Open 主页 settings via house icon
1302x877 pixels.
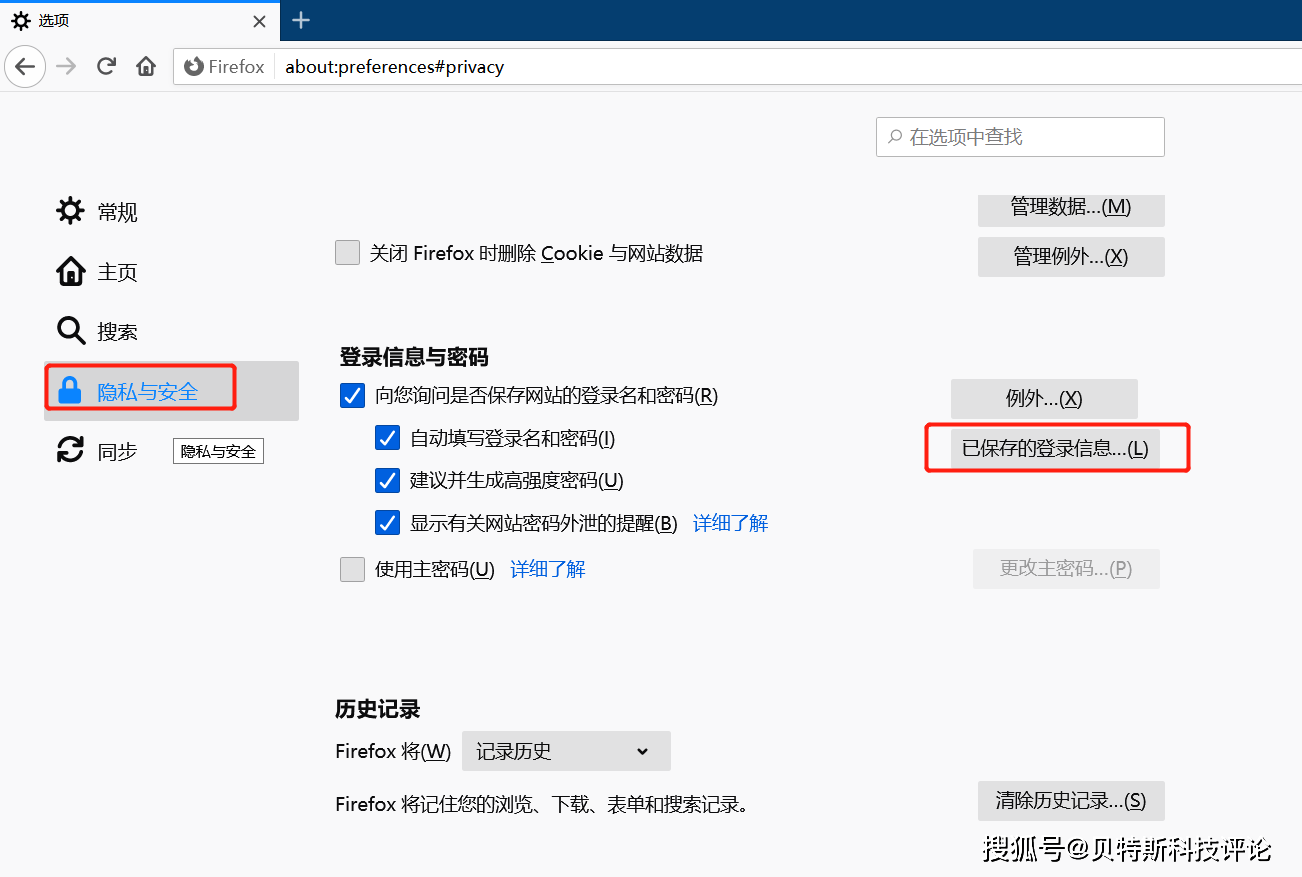70,271
